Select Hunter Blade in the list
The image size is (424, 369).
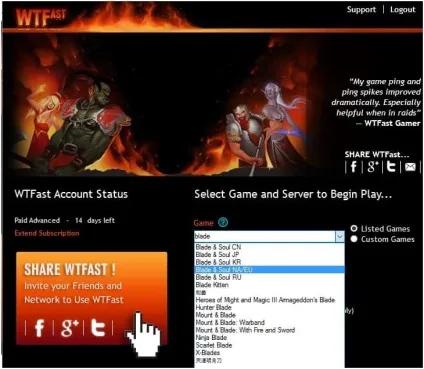[269, 307]
